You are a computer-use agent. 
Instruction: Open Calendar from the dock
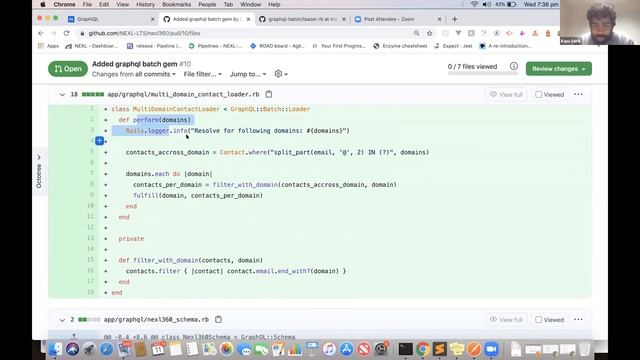(158, 349)
